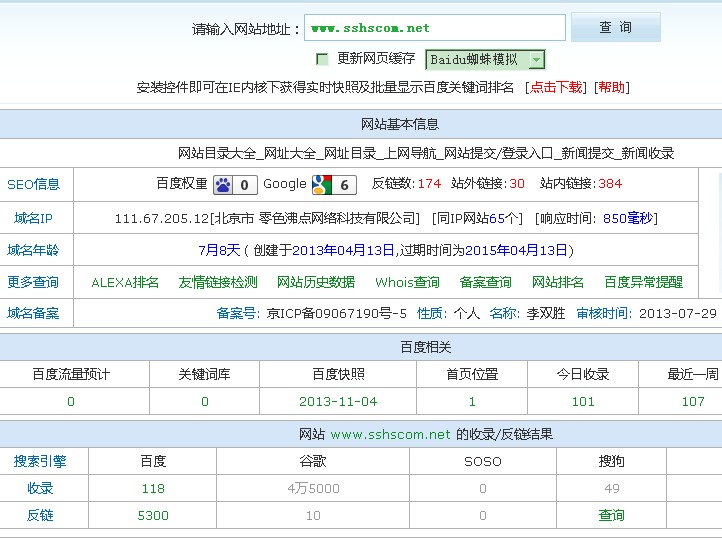The width and height of the screenshot is (722, 538).
Task: Click Baidu 反链 value 5300
Action: 153,515
